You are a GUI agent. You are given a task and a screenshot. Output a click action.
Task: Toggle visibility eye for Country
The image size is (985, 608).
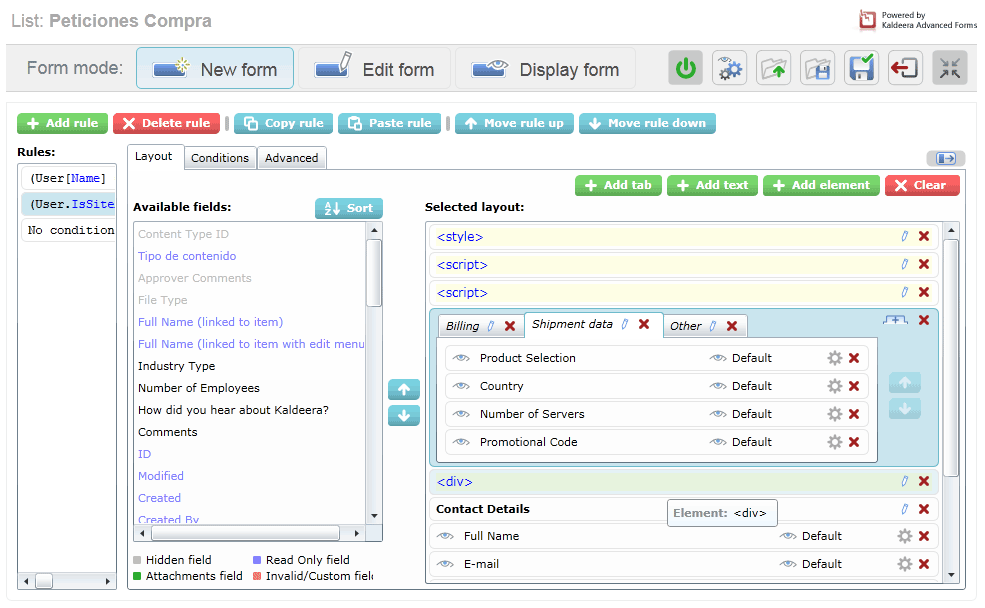click(x=461, y=386)
